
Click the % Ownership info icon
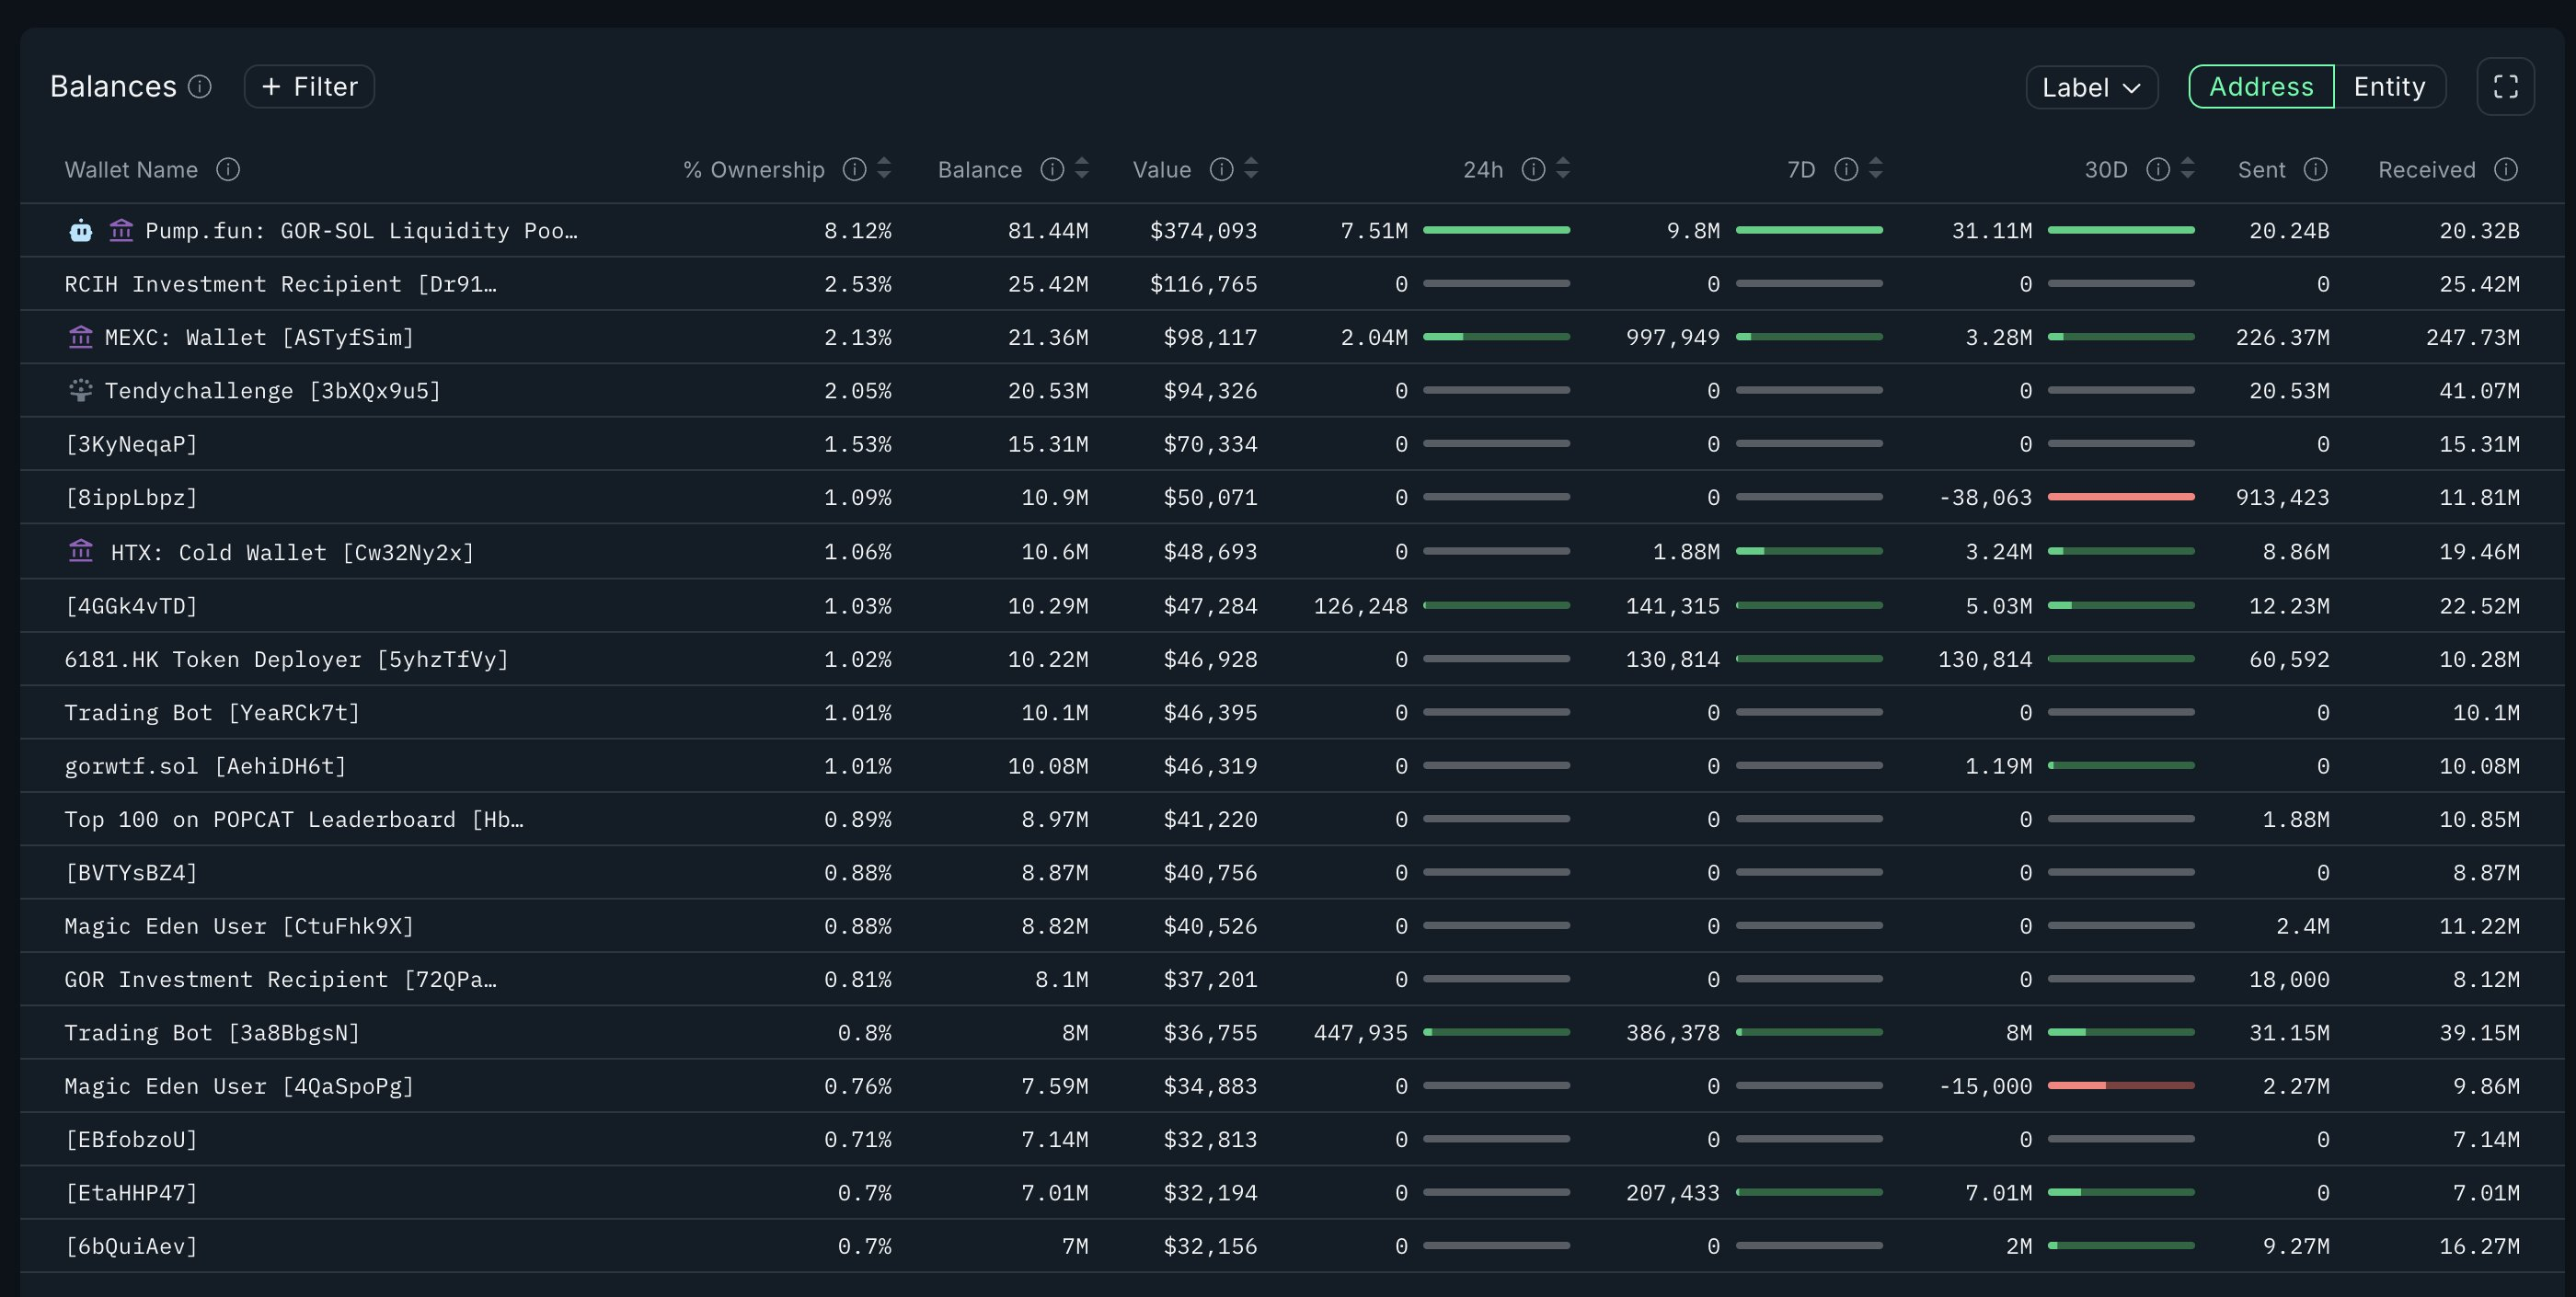[x=854, y=170]
